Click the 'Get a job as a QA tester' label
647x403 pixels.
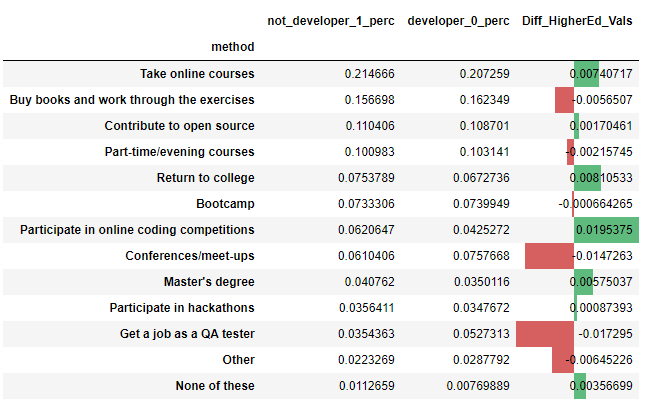pos(187,333)
